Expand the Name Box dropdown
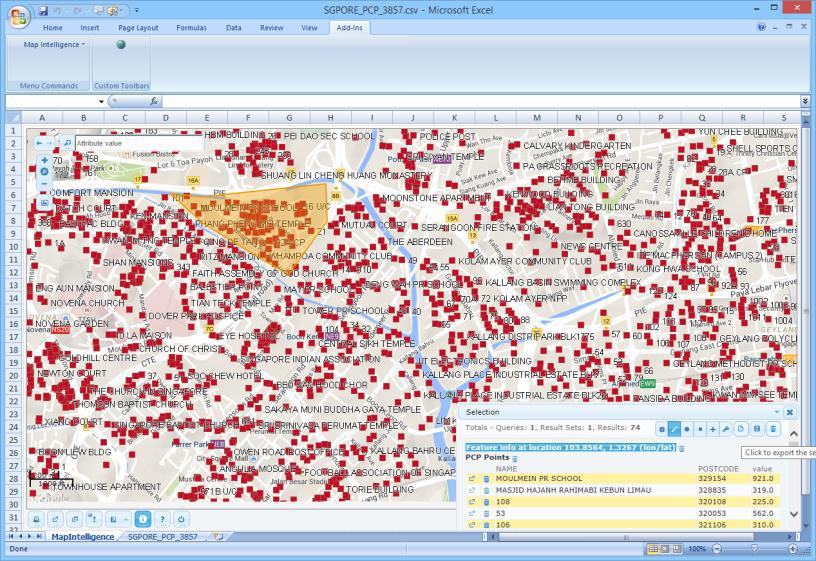Image resolution: width=816 pixels, height=561 pixels. [x=101, y=101]
